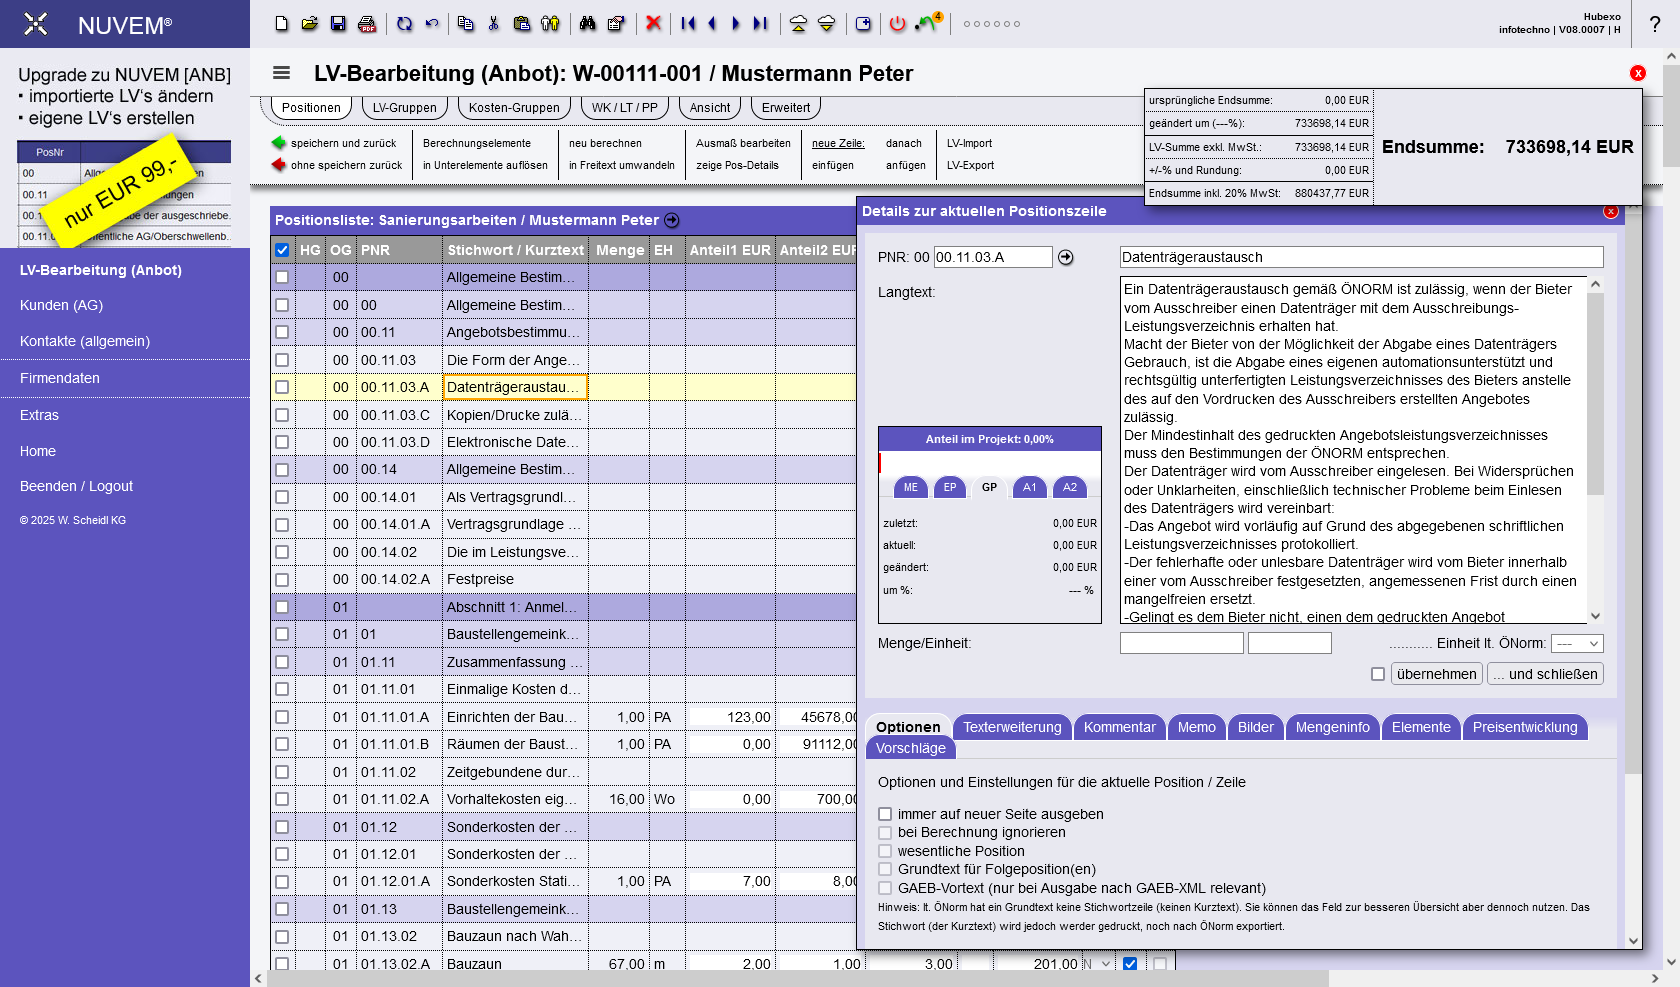Enable 'bei Berechnung ignorieren' option
Viewport: 1680px width, 987px height.
pyautogui.click(x=885, y=832)
